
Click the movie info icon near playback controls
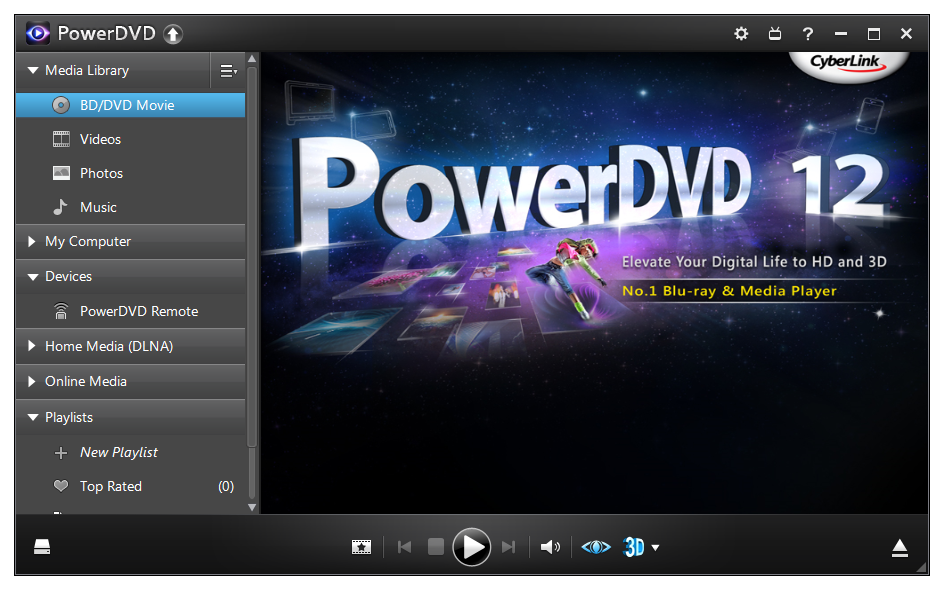pyautogui.click(x=361, y=547)
